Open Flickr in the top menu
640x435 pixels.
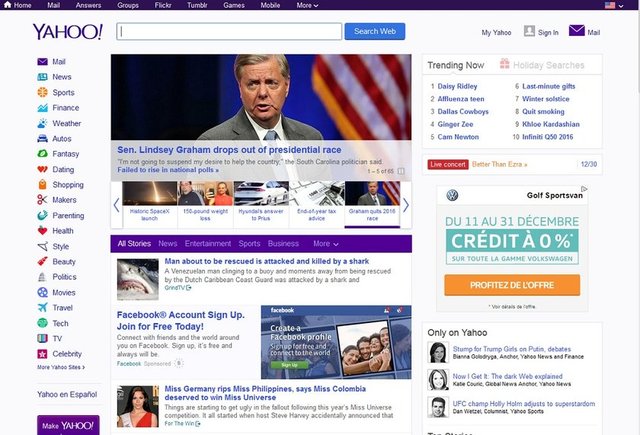point(163,5)
